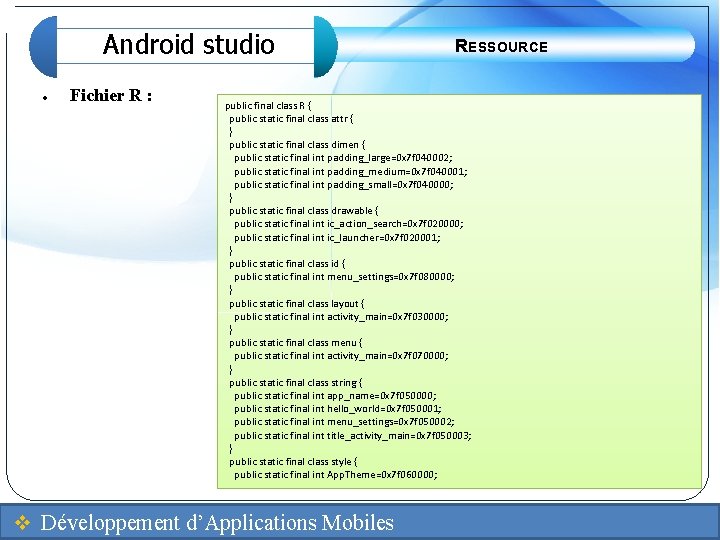Click the line 'public static final class attr {'
720x540 pixels.
pyautogui.click(x=291, y=118)
